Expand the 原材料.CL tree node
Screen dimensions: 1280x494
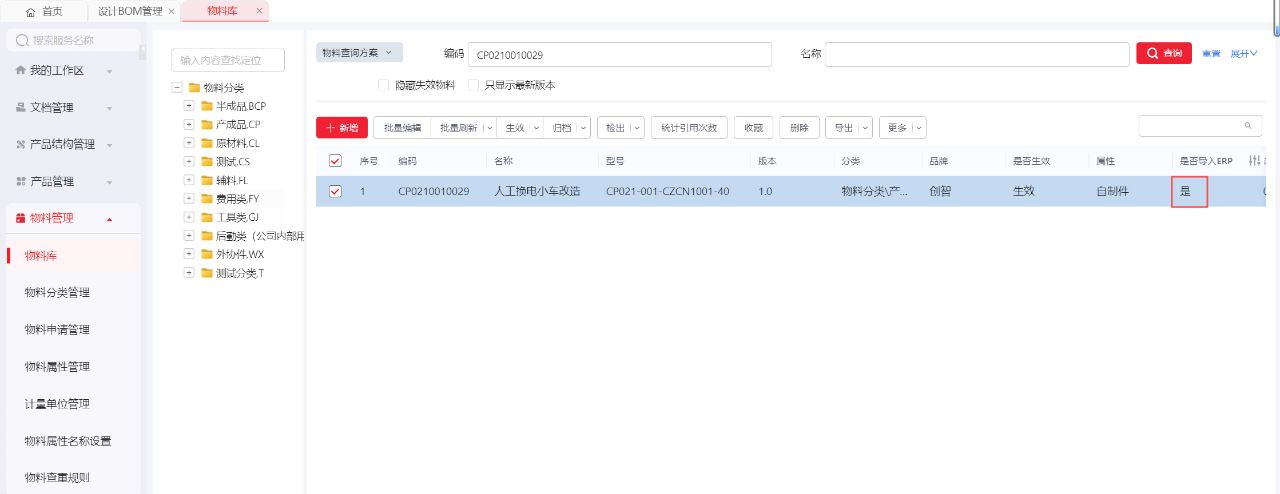(190, 143)
